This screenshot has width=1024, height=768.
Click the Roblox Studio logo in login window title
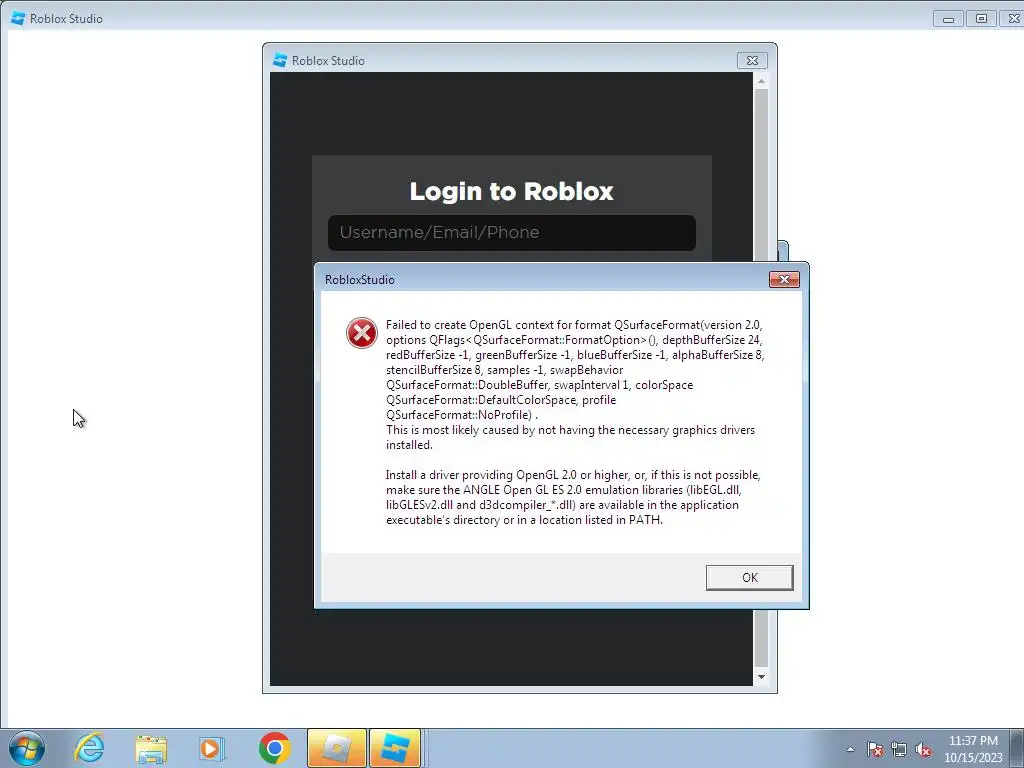(x=280, y=60)
